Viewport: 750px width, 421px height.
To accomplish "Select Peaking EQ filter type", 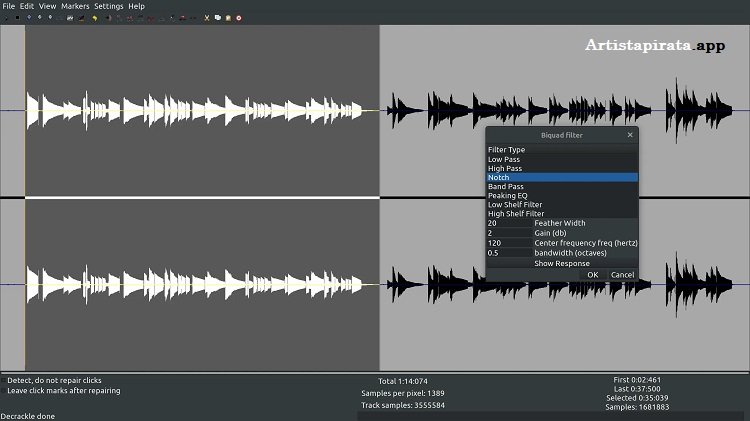I will (562, 196).
